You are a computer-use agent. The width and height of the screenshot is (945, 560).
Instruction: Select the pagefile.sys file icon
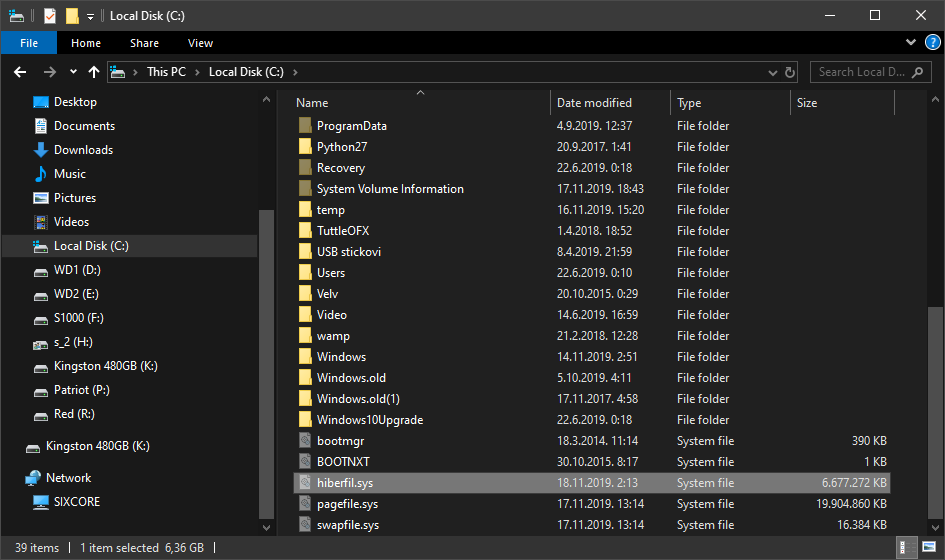click(306, 504)
